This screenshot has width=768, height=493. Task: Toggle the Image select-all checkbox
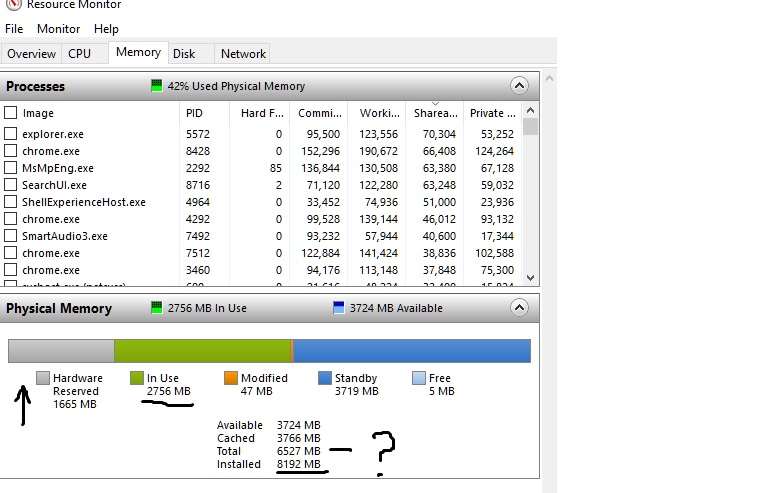coord(10,113)
